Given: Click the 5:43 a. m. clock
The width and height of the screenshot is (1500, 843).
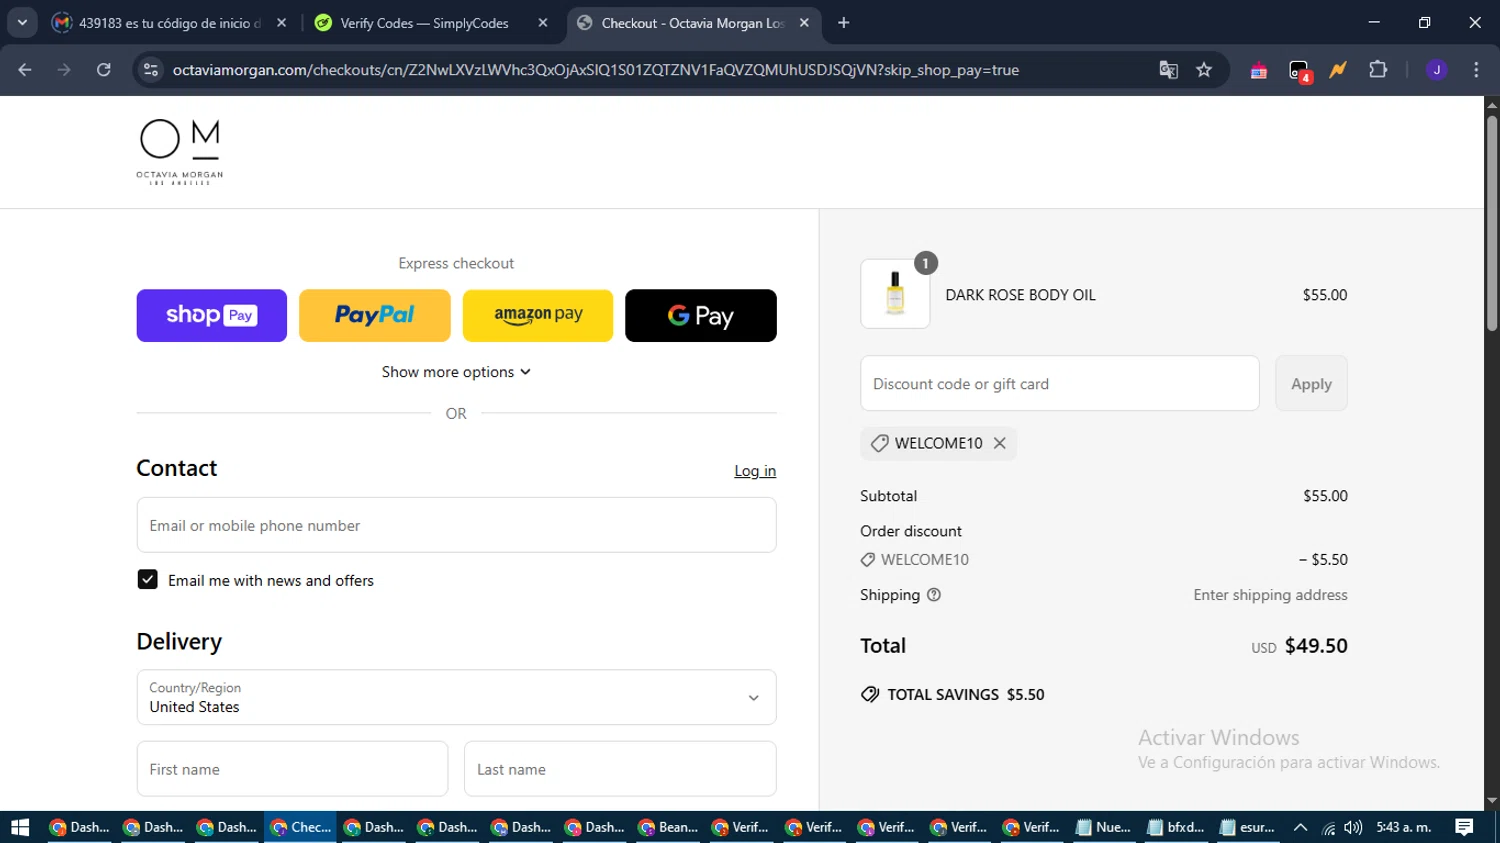Looking at the screenshot, I should click(1404, 827).
